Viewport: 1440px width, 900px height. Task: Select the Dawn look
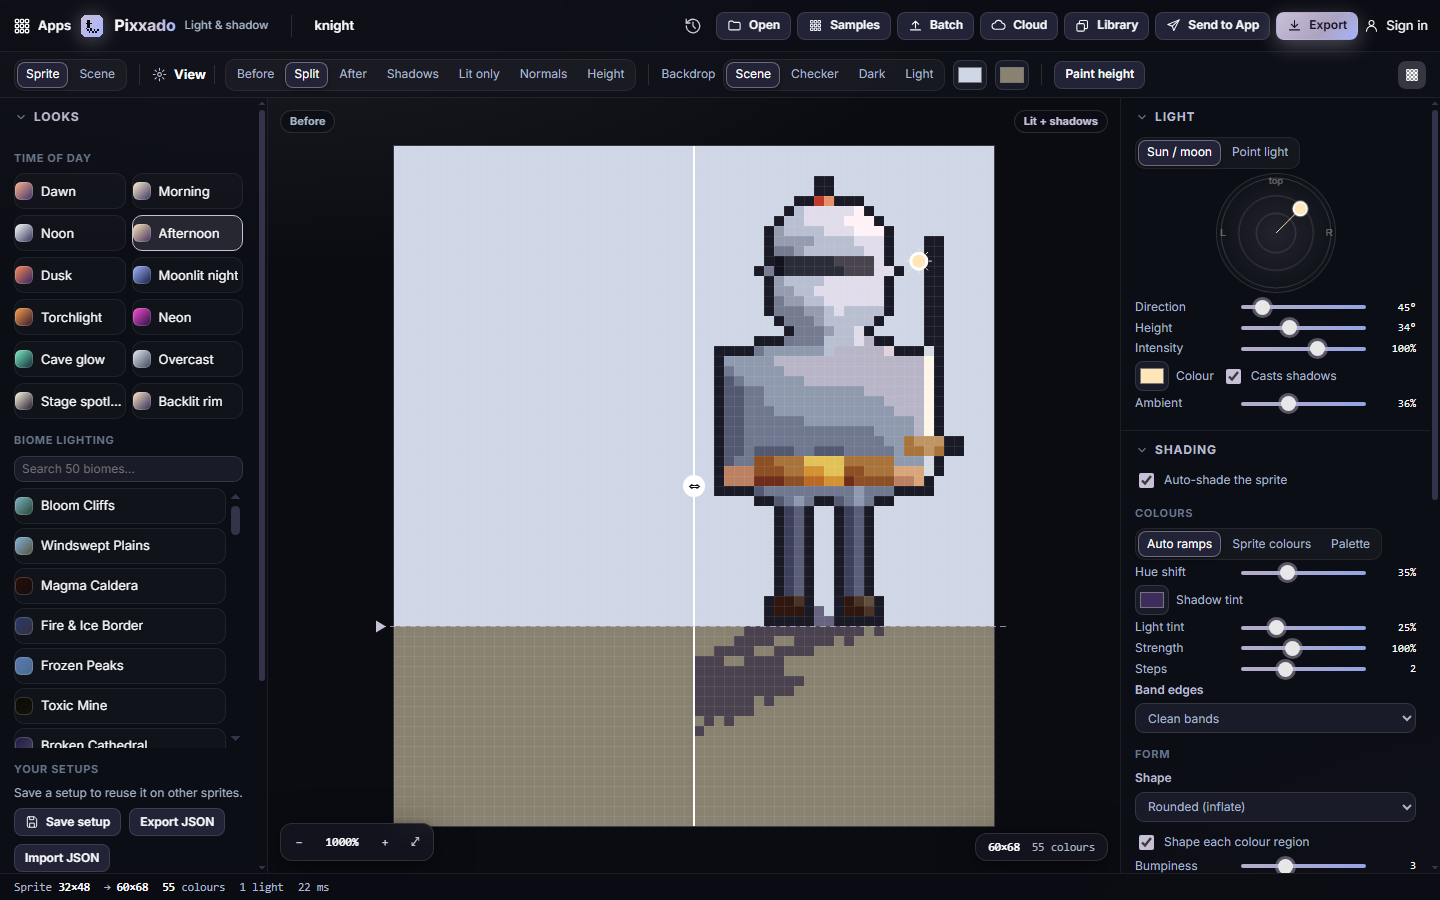point(70,192)
